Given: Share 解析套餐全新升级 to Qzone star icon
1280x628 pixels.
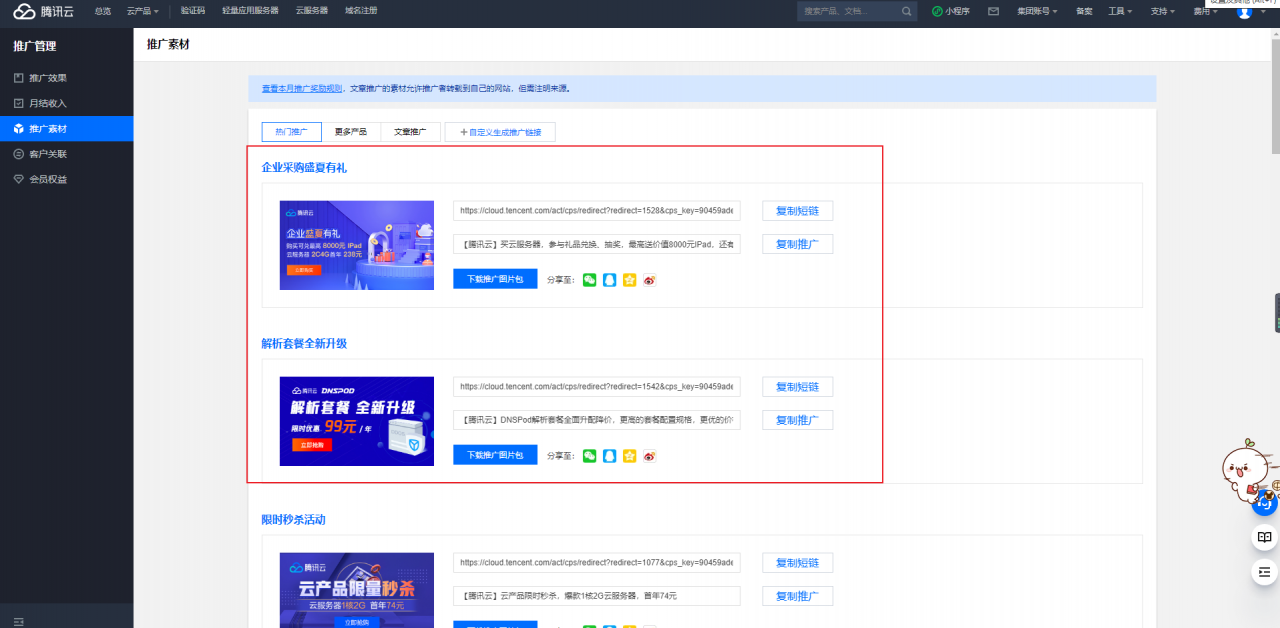Looking at the screenshot, I should point(630,456).
